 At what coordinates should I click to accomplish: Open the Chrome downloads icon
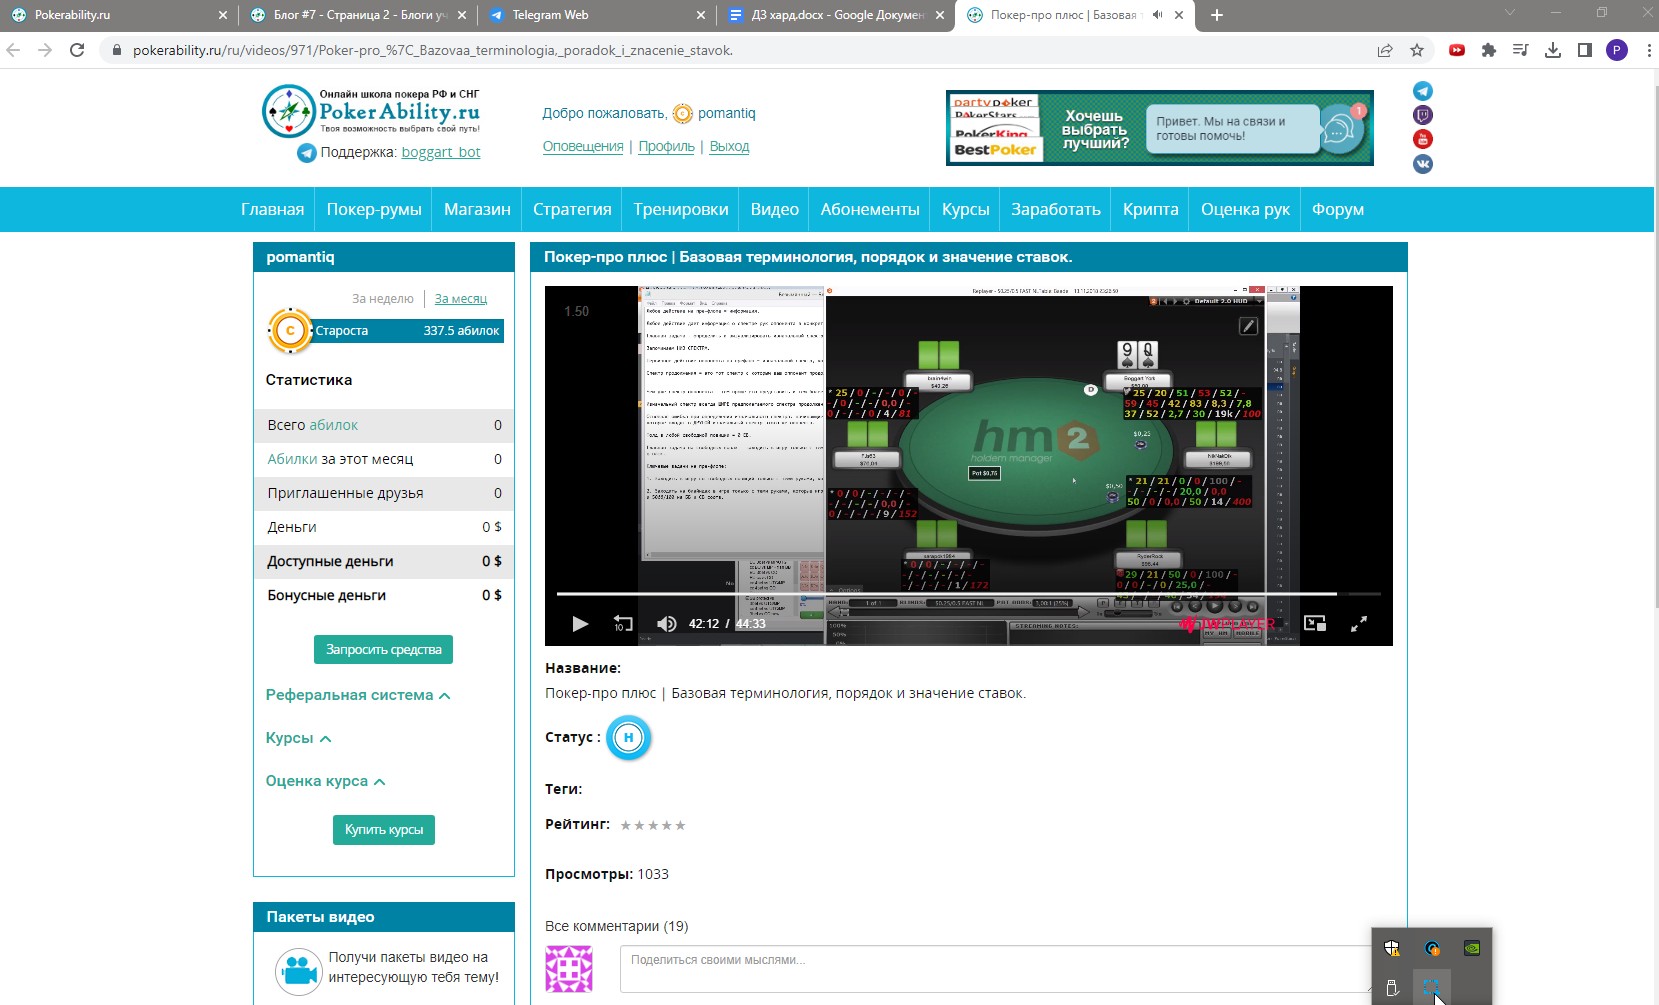1553,50
